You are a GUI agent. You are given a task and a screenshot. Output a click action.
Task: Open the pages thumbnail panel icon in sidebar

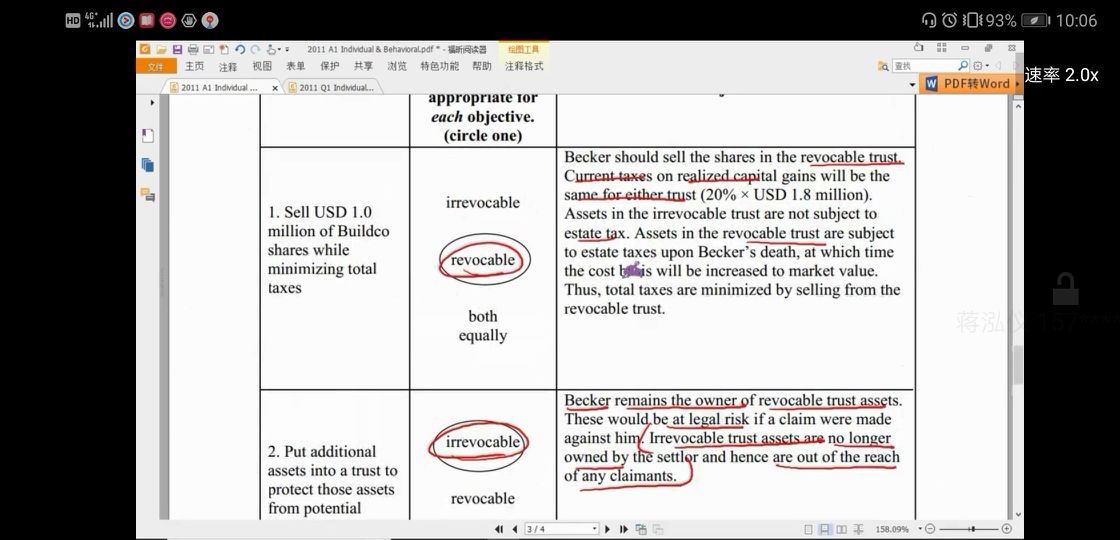[147, 165]
